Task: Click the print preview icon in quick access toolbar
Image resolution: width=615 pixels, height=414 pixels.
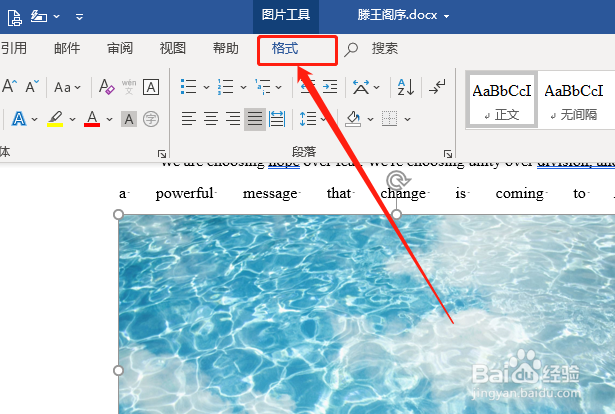Action: 15,17
